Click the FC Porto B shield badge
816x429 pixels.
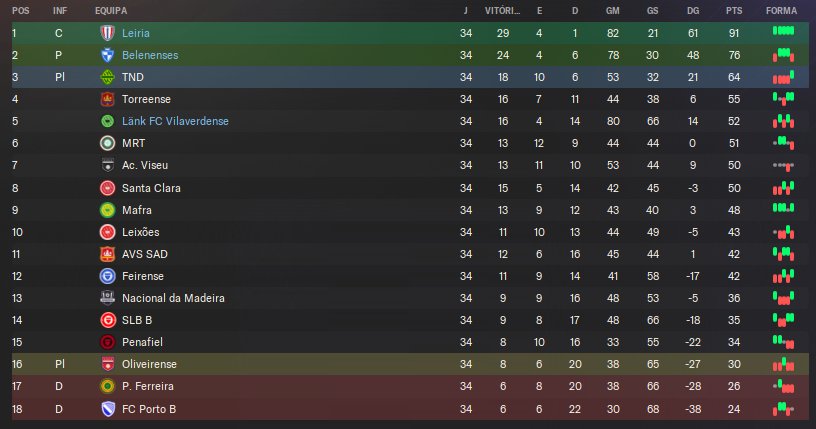tap(107, 408)
